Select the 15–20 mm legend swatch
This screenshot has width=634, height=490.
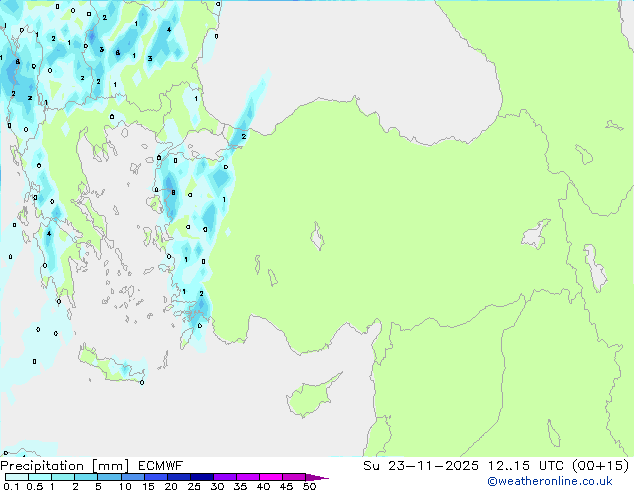click(x=155, y=477)
